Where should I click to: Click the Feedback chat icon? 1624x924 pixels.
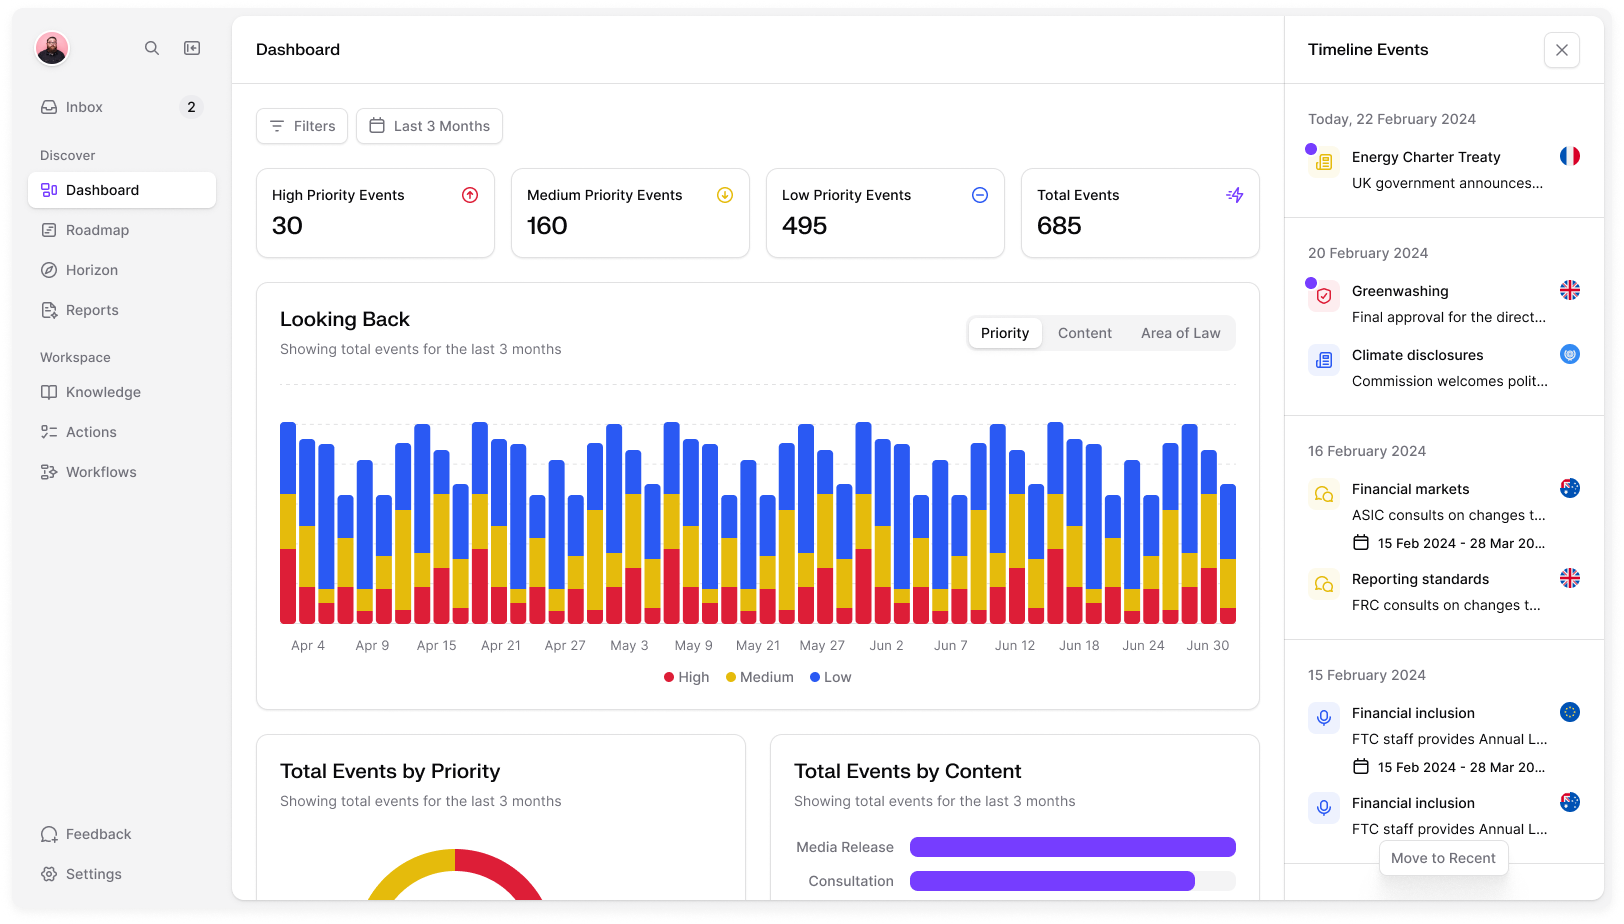pos(49,834)
